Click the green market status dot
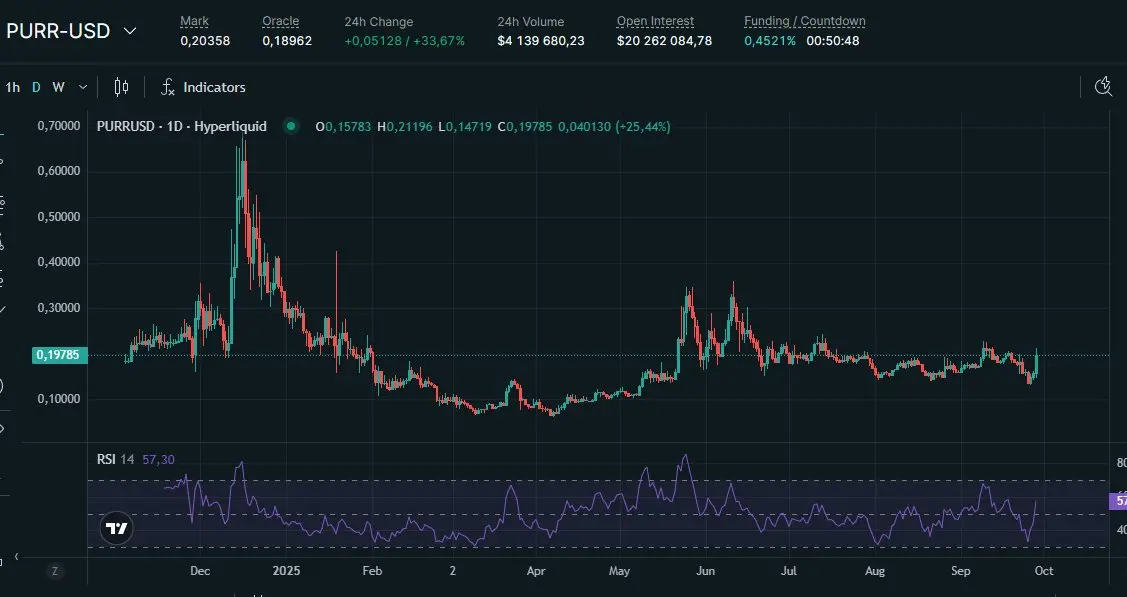This screenshot has width=1127, height=597. tap(290, 126)
